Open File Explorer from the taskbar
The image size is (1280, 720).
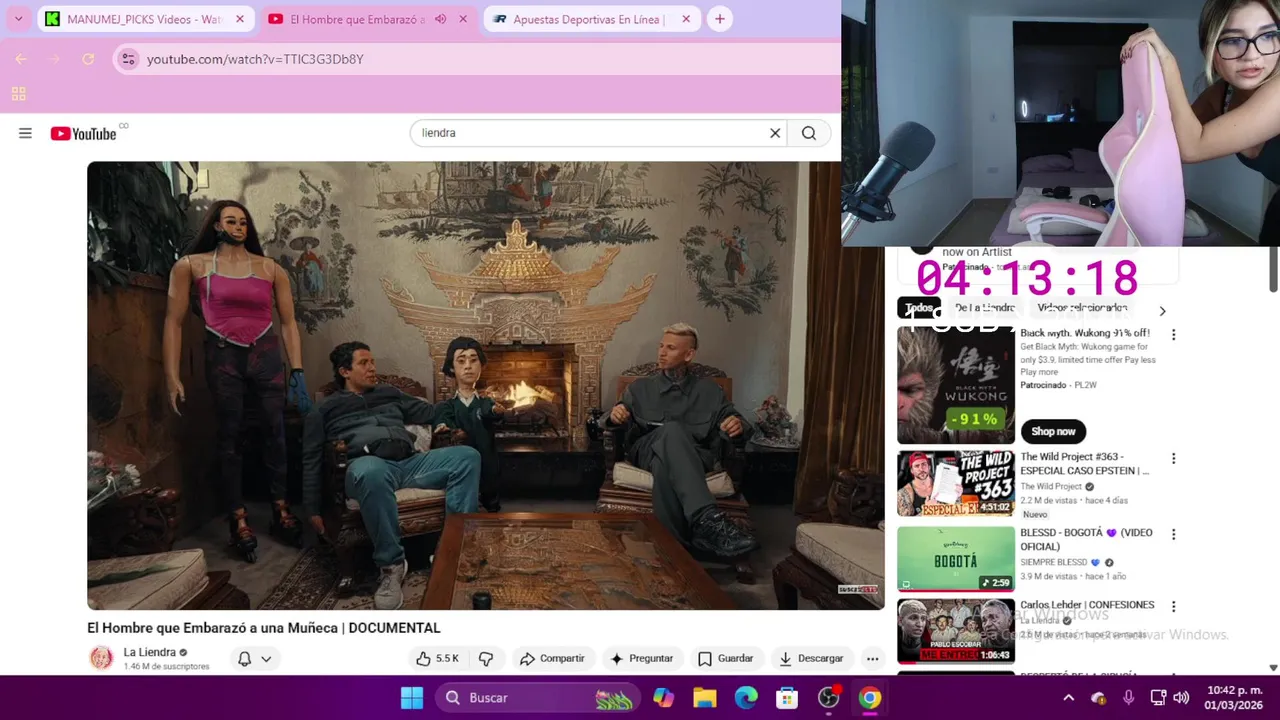pyautogui.click(x=705, y=698)
